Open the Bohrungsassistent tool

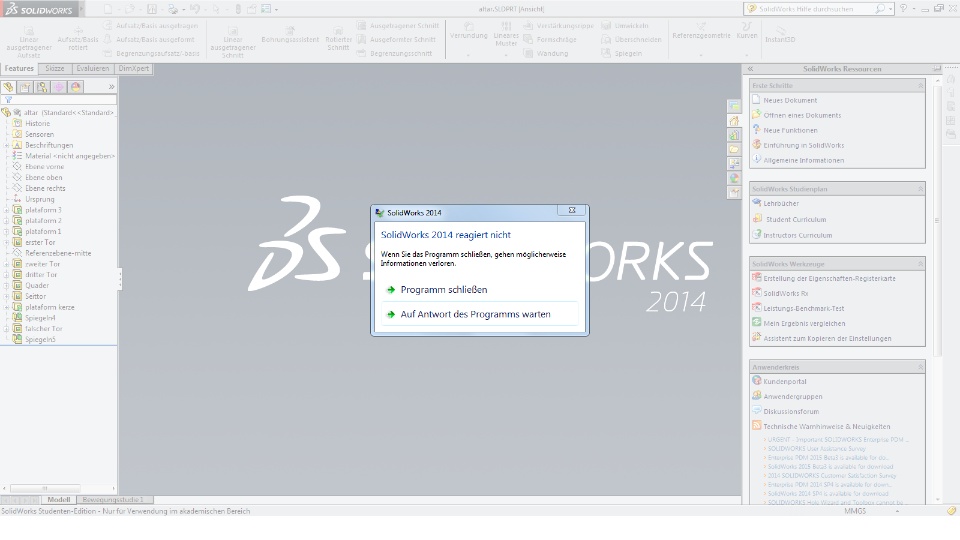290,35
